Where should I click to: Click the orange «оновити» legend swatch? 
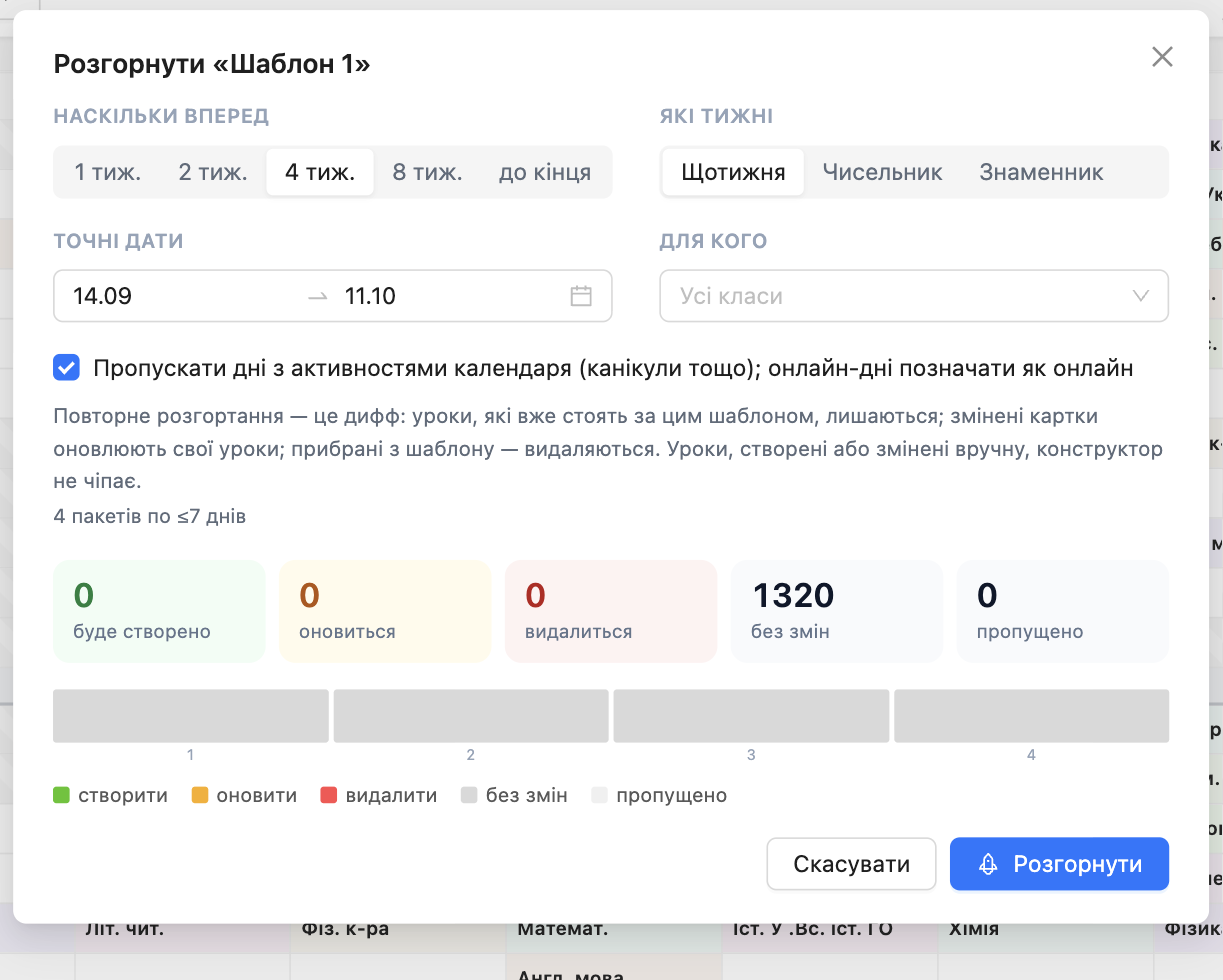(199, 796)
